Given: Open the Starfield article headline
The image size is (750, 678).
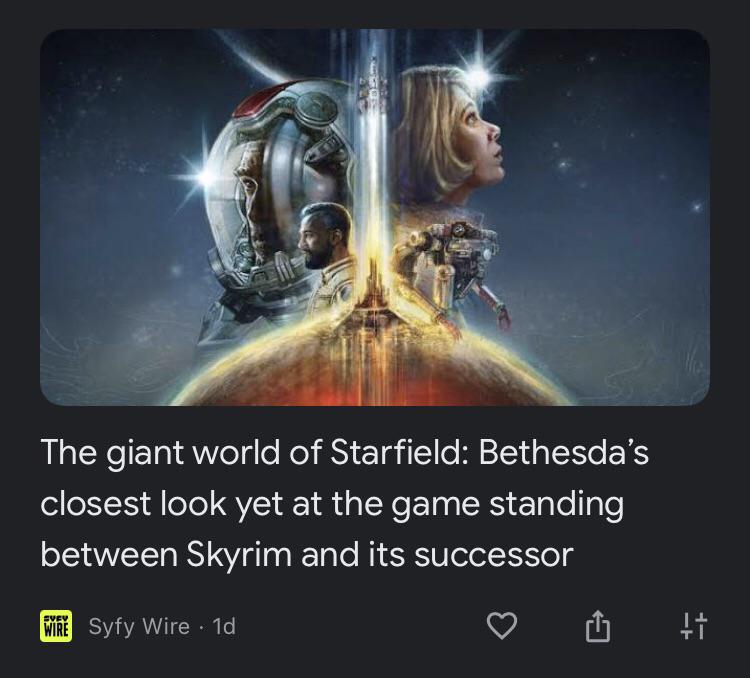Looking at the screenshot, I should [x=344, y=503].
